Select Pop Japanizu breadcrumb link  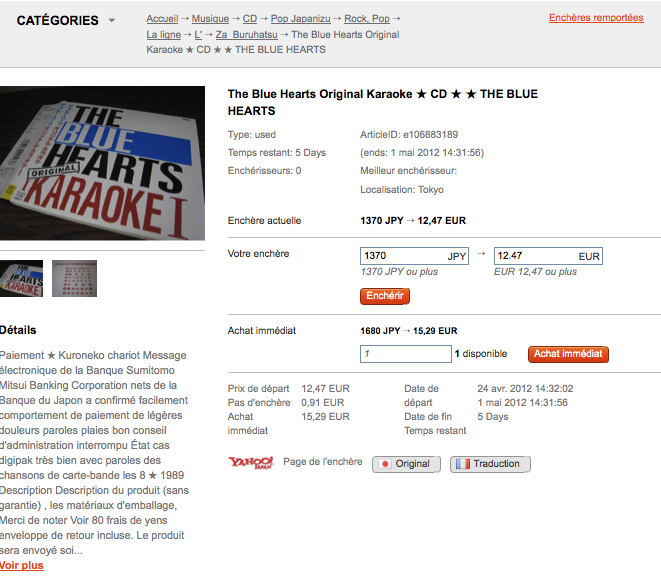click(x=301, y=19)
